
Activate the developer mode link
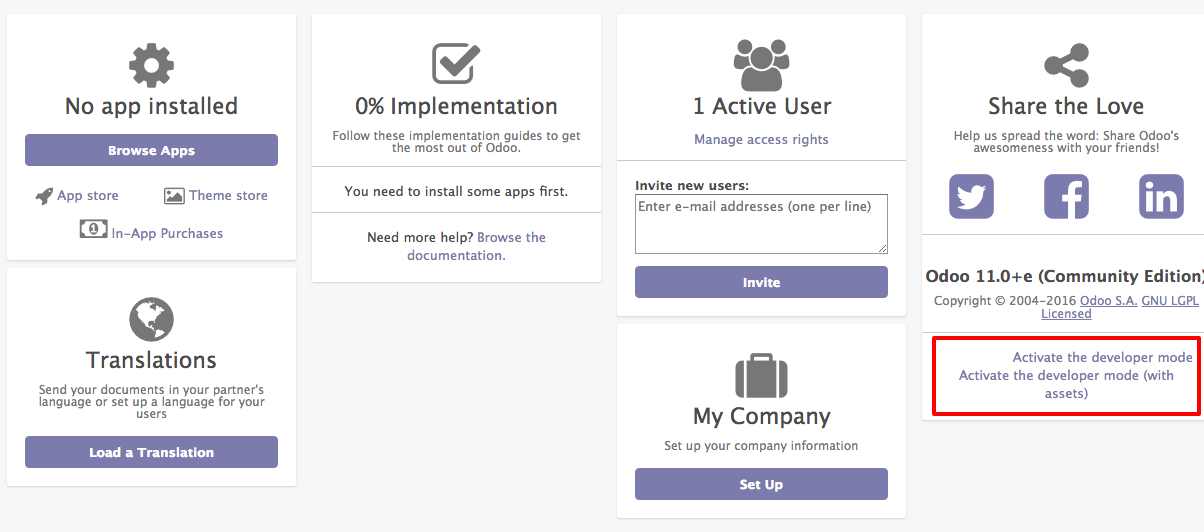click(x=1102, y=357)
